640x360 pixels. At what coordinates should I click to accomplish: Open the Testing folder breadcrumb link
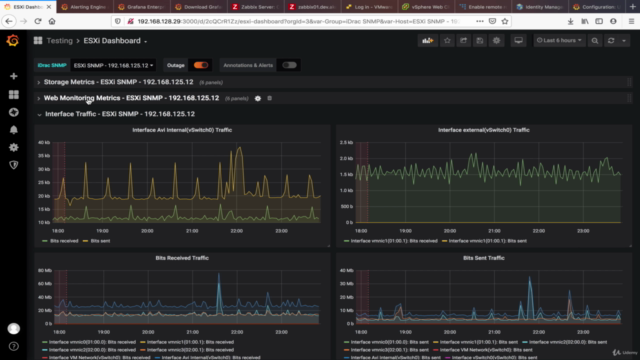click(59, 41)
